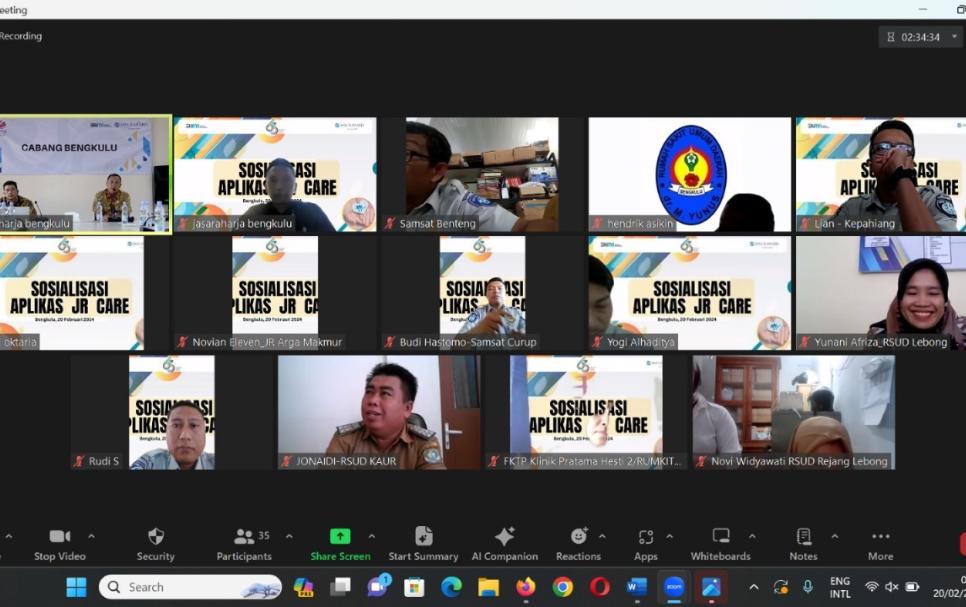Select the hendrik asikin video tile
This screenshot has height=607, width=966.
[x=689, y=174]
